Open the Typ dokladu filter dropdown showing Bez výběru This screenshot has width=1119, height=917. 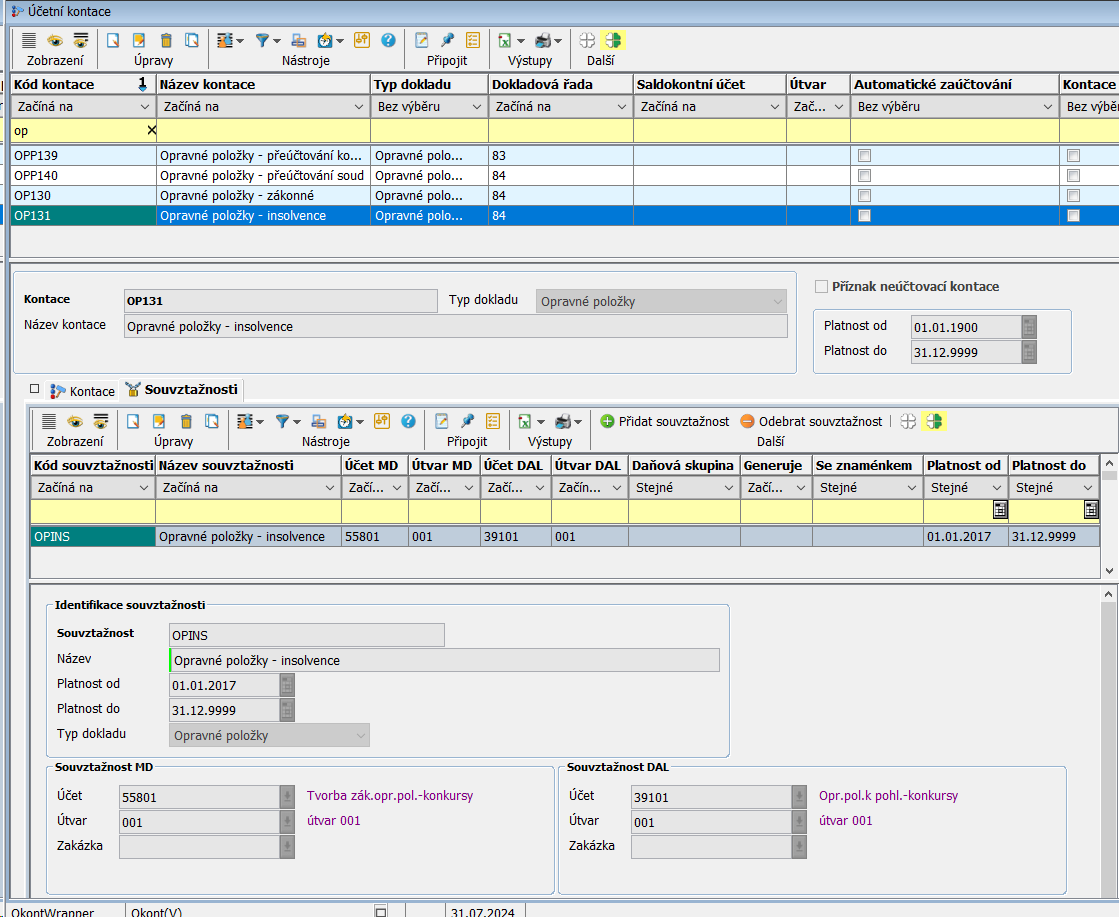tap(477, 107)
